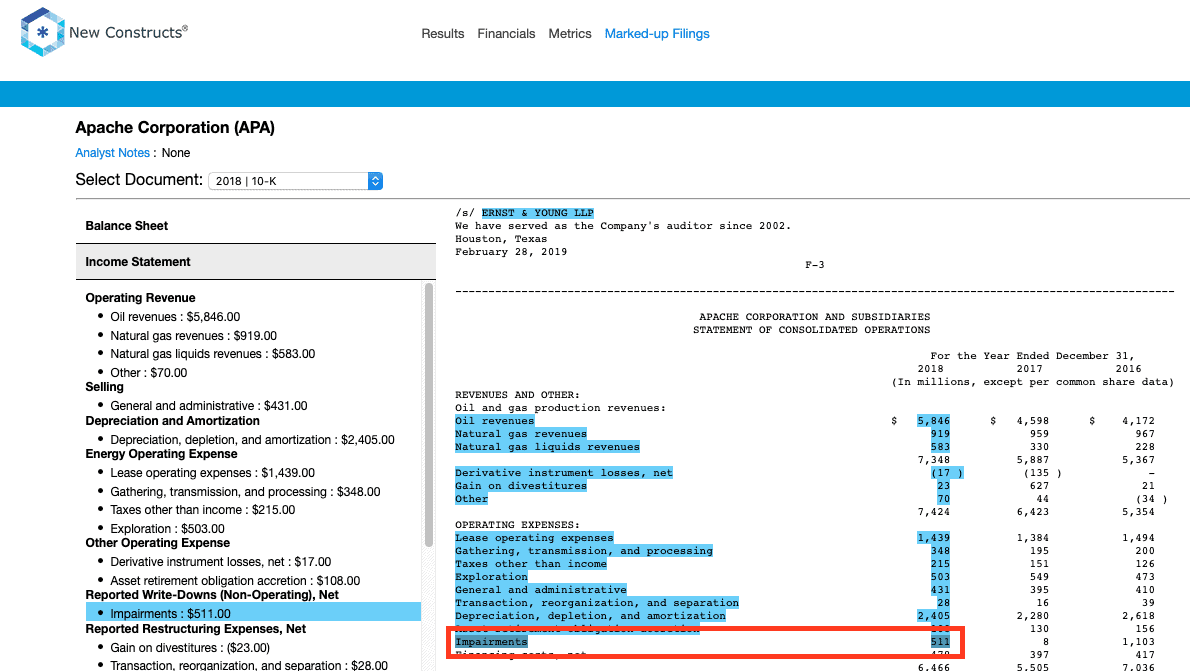The width and height of the screenshot is (1190, 671).
Task: Open the Select Document dropdown
Action: point(295,181)
